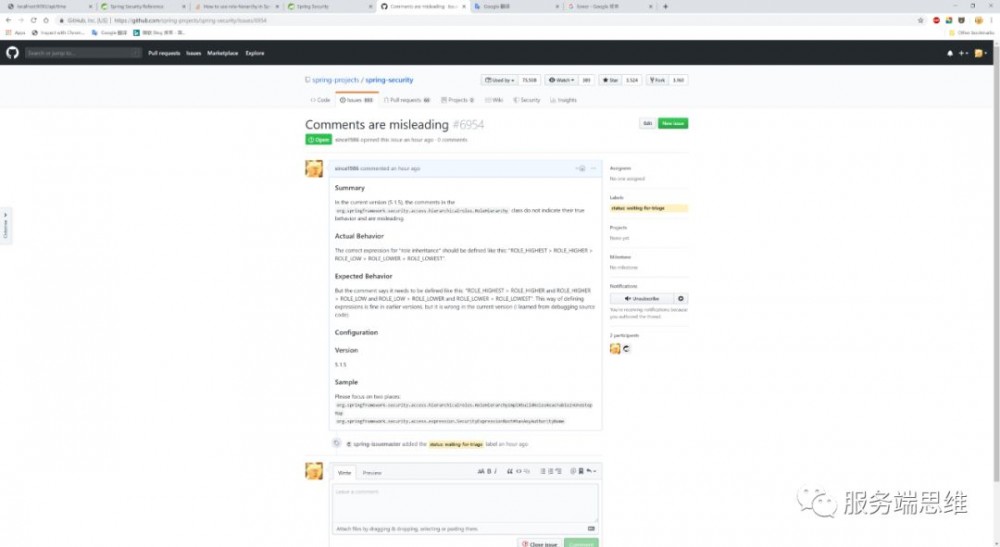Image resolution: width=1000 pixels, height=547 pixels.
Task: Select status: waiting-for-triage label in sidebar
Action: [649, 208]
